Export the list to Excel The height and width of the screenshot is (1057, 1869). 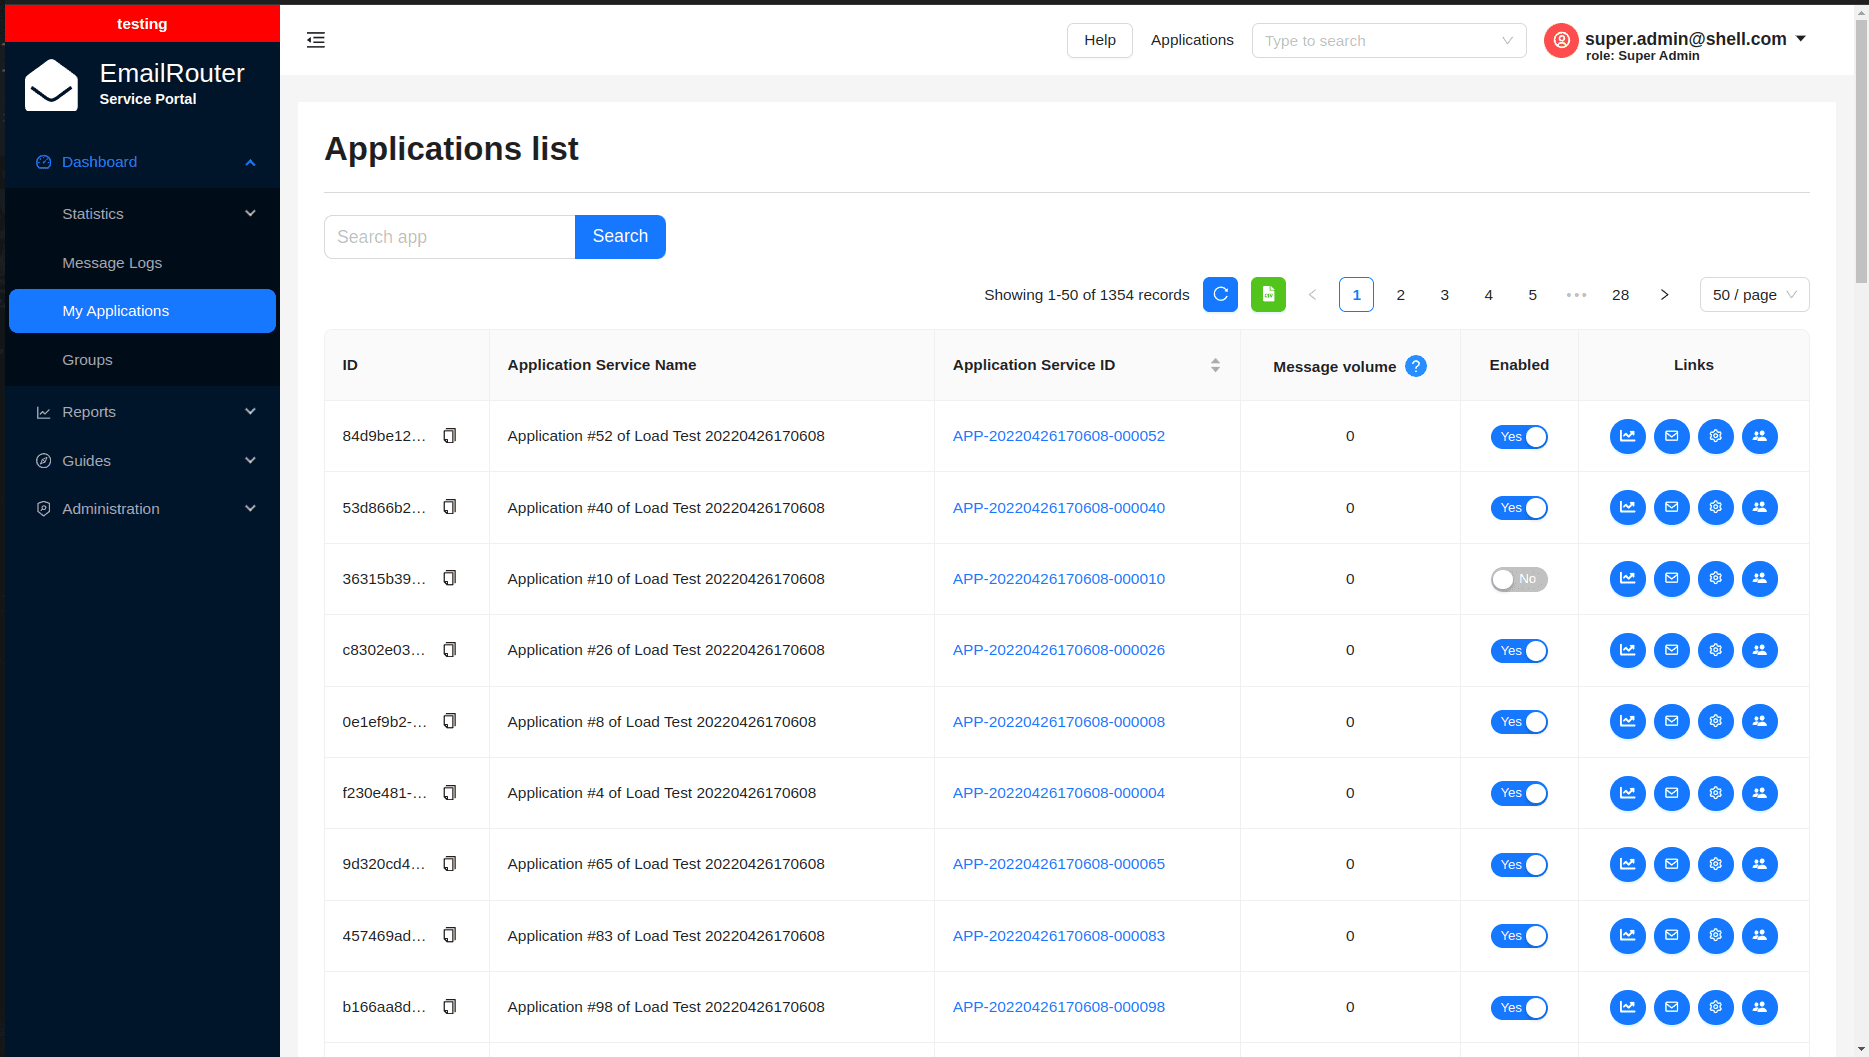tap(1268, 294)
